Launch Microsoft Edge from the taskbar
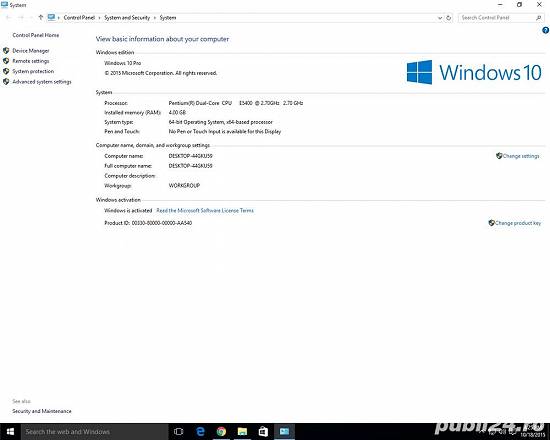Viewport: 550px width, 440px height. tap(200, 432)
